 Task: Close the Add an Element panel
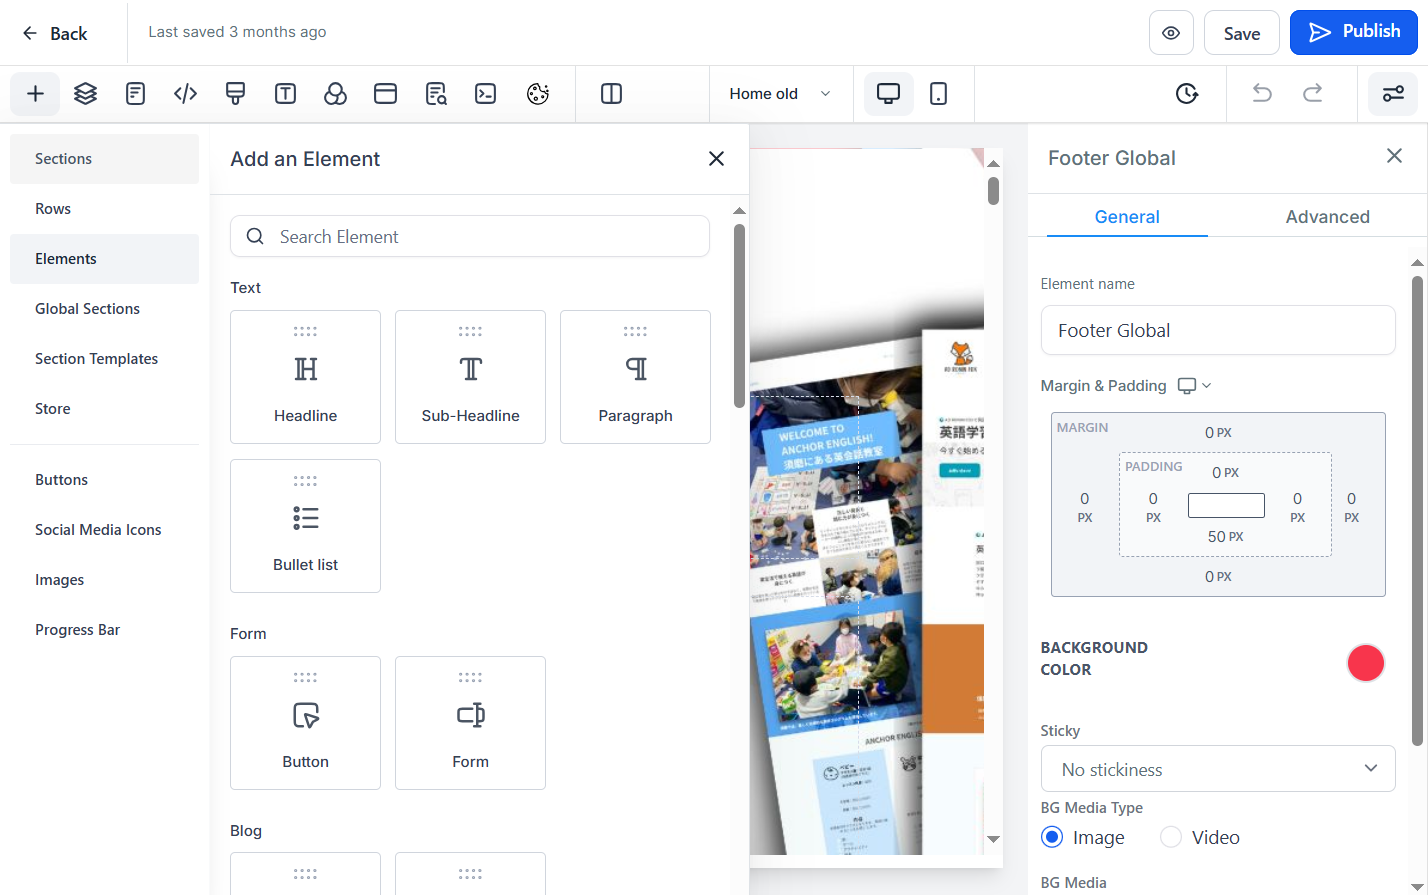[716, 159]
